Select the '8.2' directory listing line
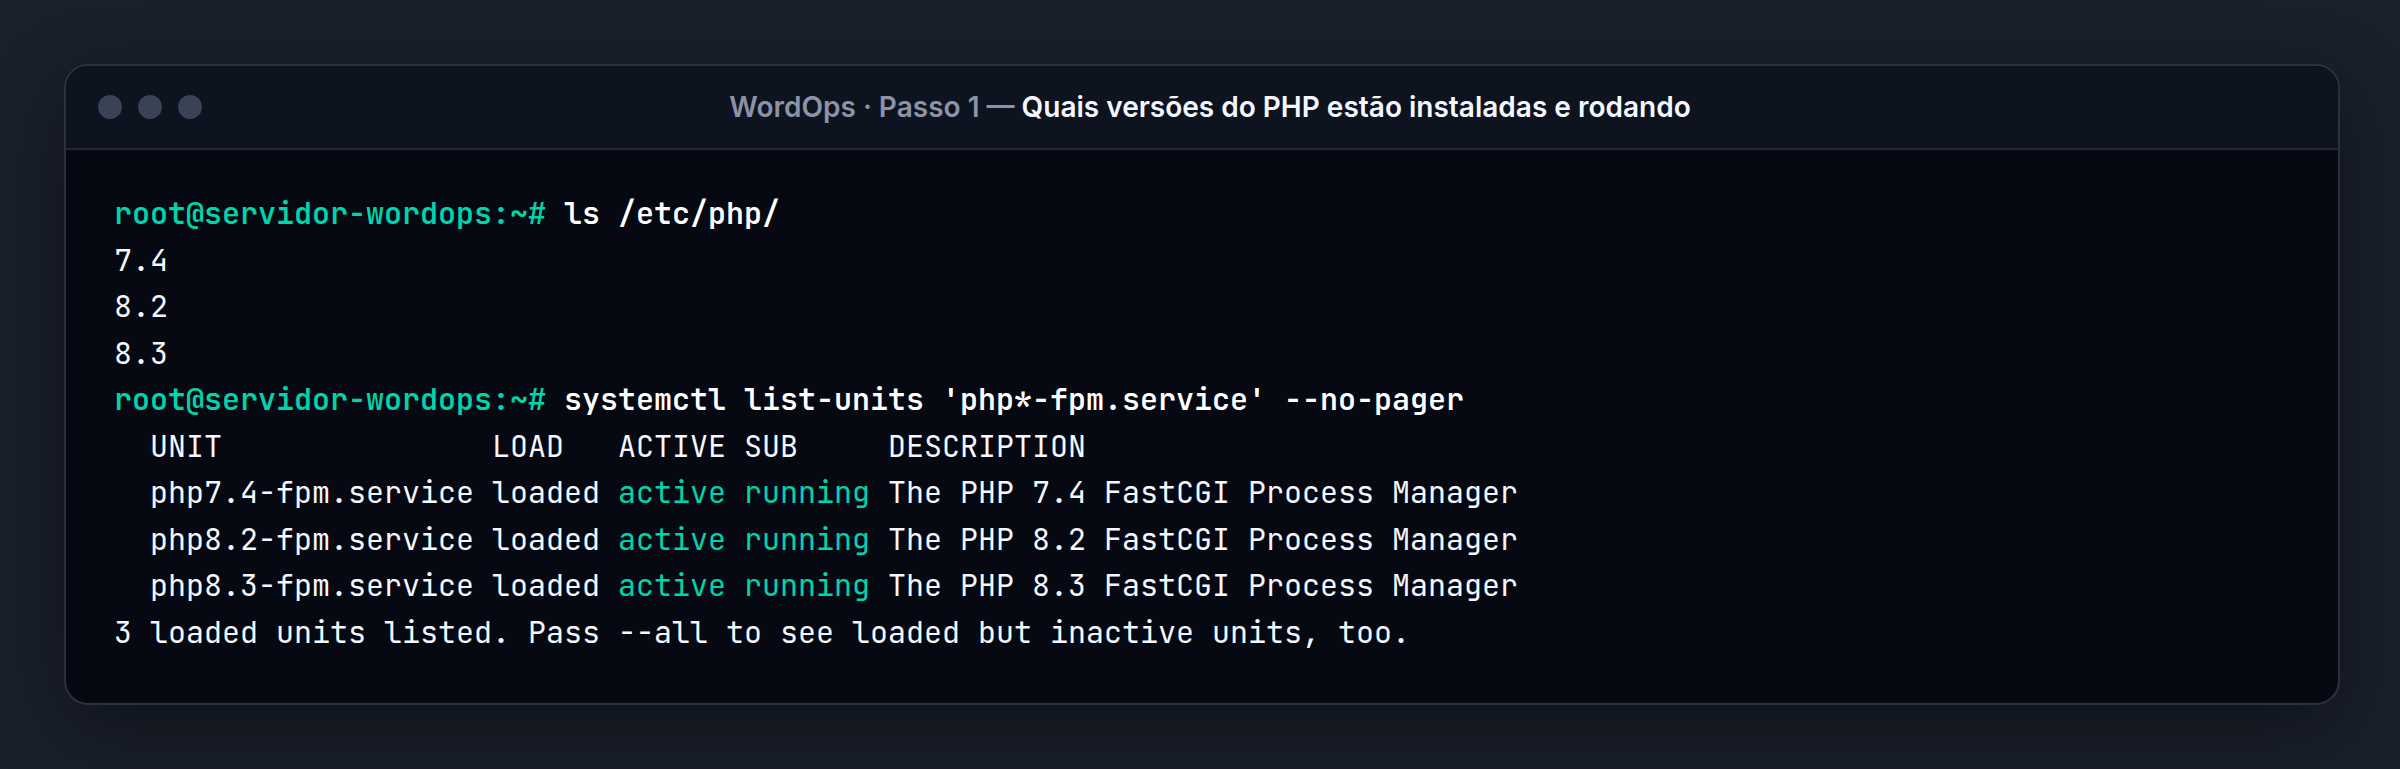 (x=141, y=307)
